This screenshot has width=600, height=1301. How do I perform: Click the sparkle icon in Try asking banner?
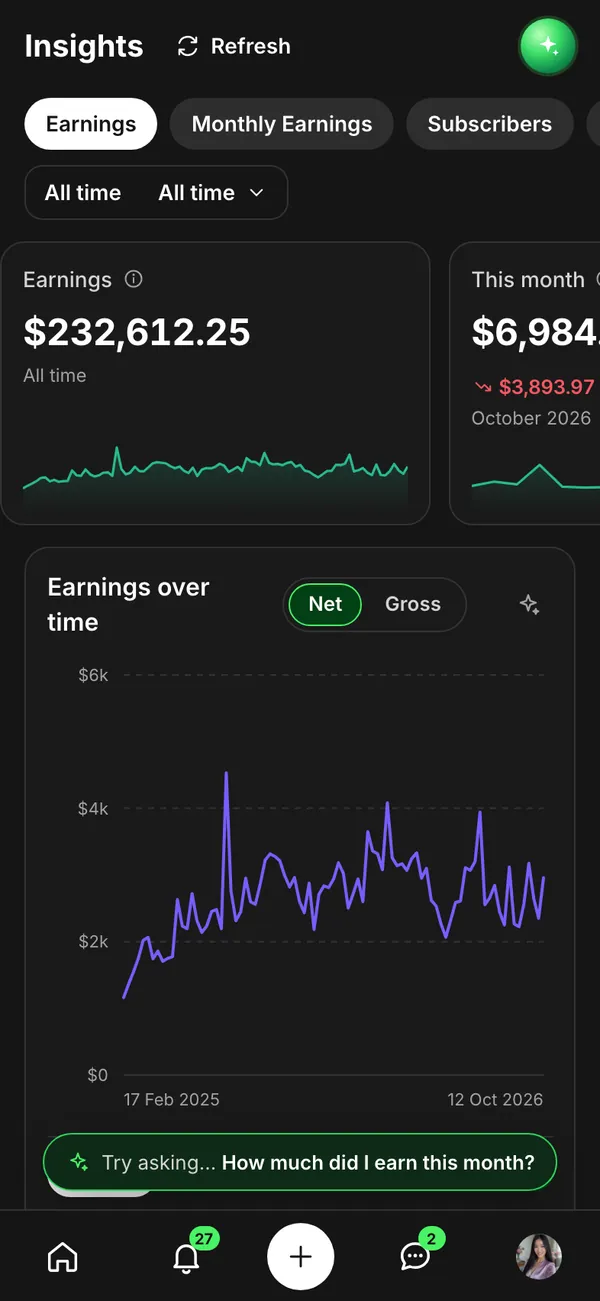(79, 1162)
